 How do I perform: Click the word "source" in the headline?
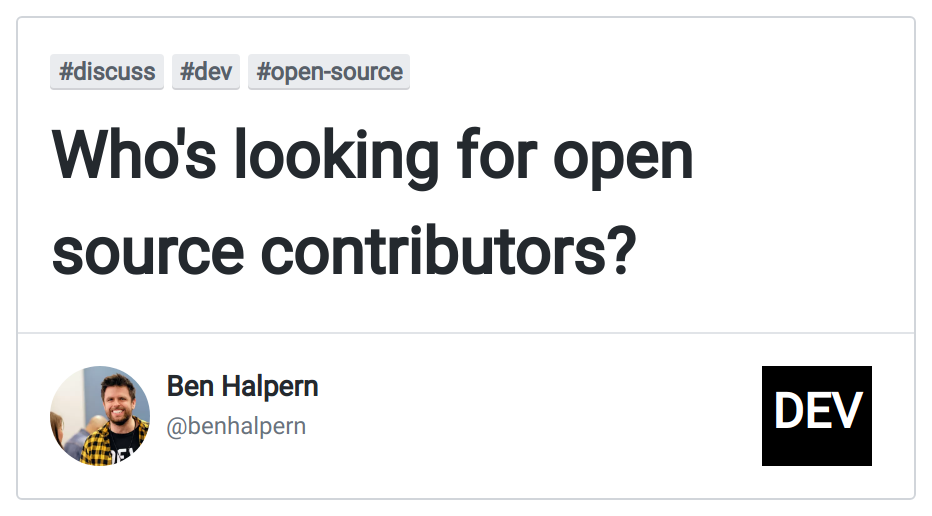(x=148, y=250)
